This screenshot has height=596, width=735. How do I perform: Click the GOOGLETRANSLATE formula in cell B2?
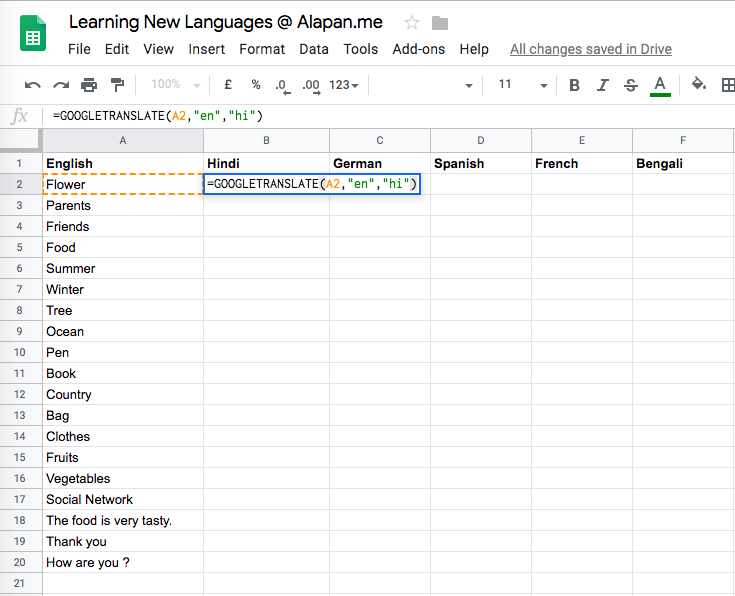pyautogui.click(x=312, y=184)
